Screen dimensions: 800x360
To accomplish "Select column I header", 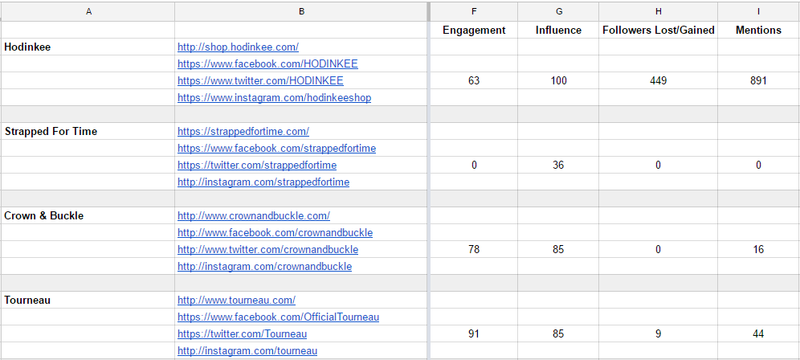I will (758, 12).
